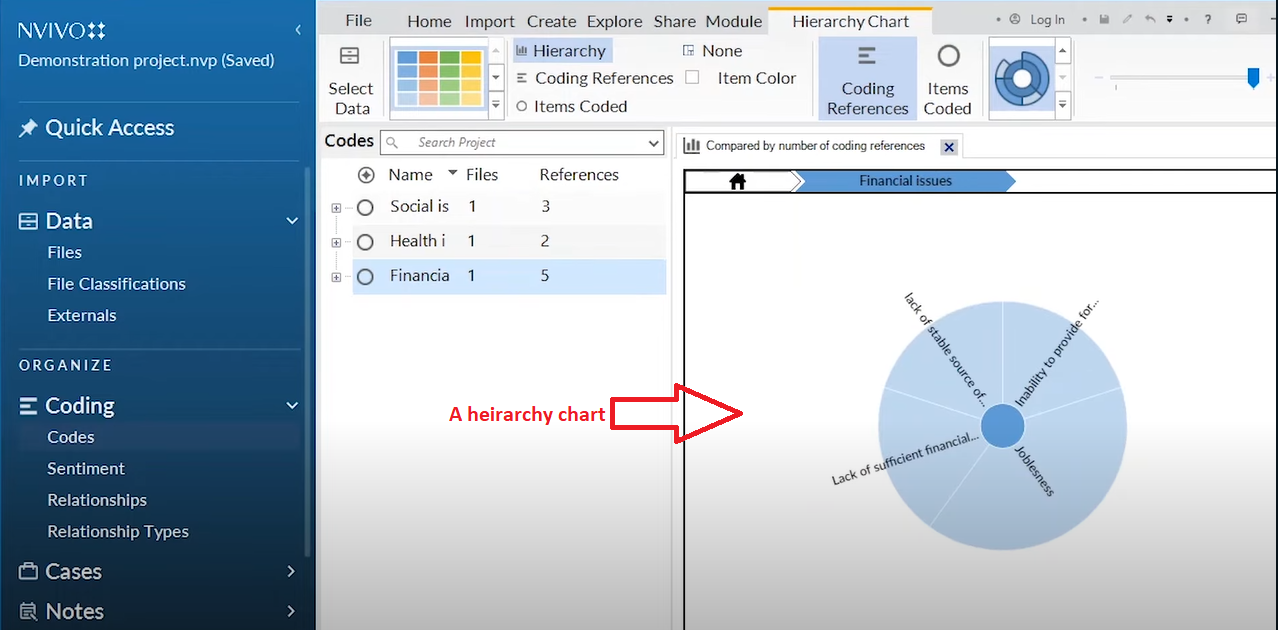1278x630 pixels.
Task: Select the Coding References radio option
Action: click(595, 78)
